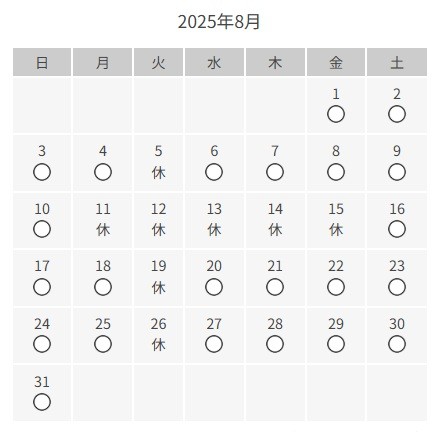Click the 休 closed mark on August 5

pyautogui.click(x=159, y=173)
